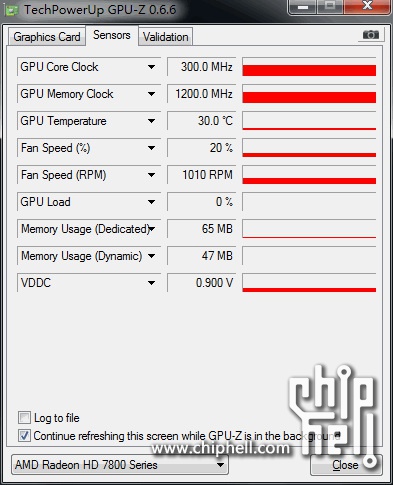
Task: Click the maximize window button
Action: coord(330,7)
